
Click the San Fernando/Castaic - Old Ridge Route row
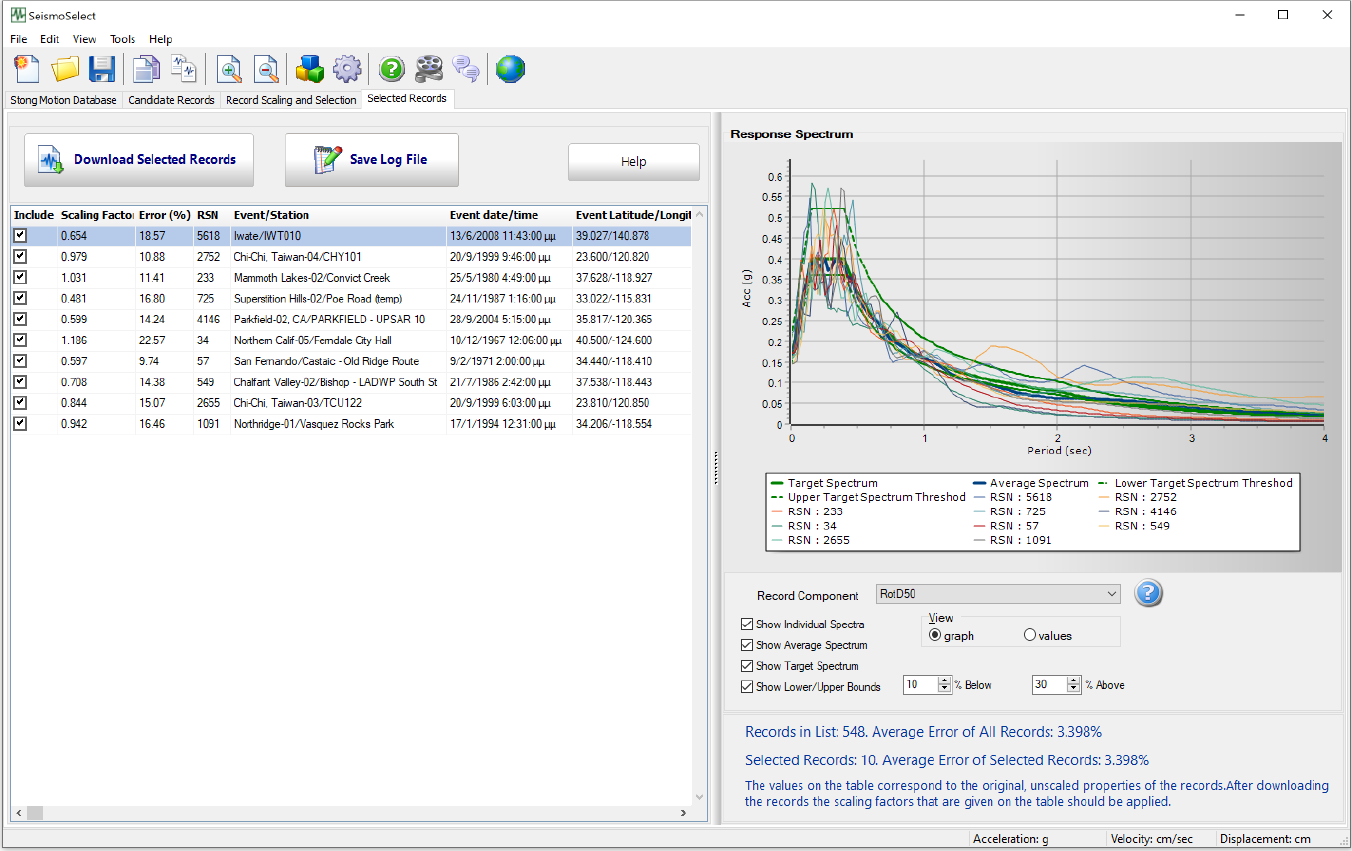(x=351, y=361)
